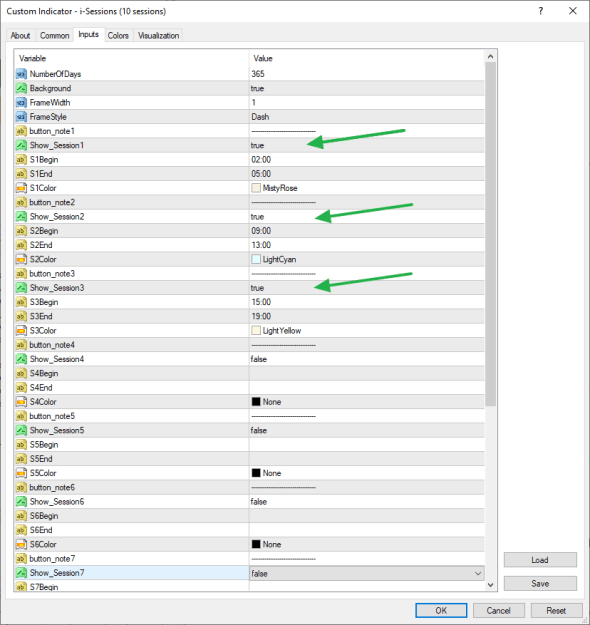Screen dimensions: 590x625
Task: Open the Visualization tab
Action: coord(158,35)
